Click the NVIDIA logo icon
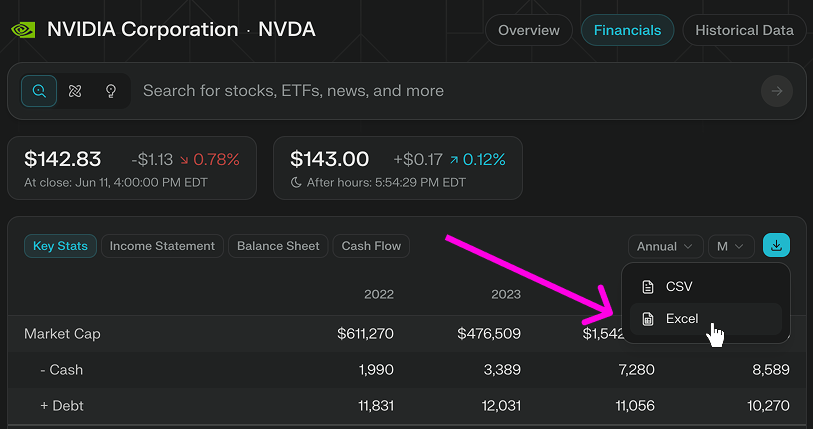Viewport: 813px width, 429px height. [23, 30]
